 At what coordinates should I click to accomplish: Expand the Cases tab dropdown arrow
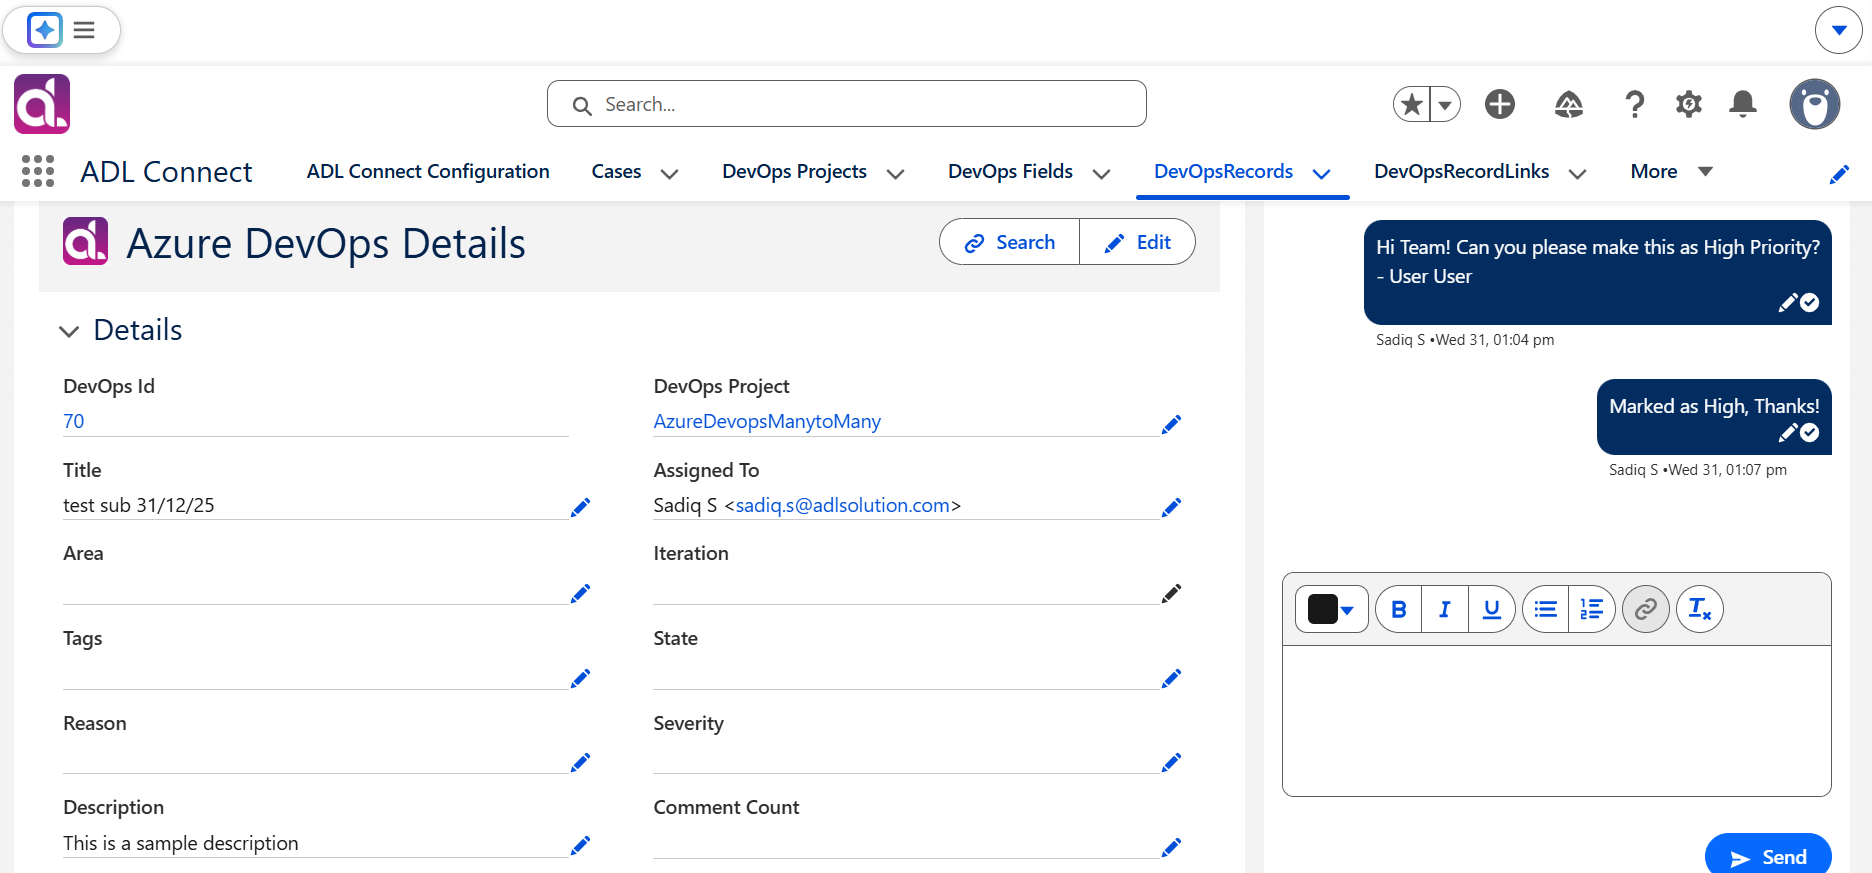tap(670, 173)
